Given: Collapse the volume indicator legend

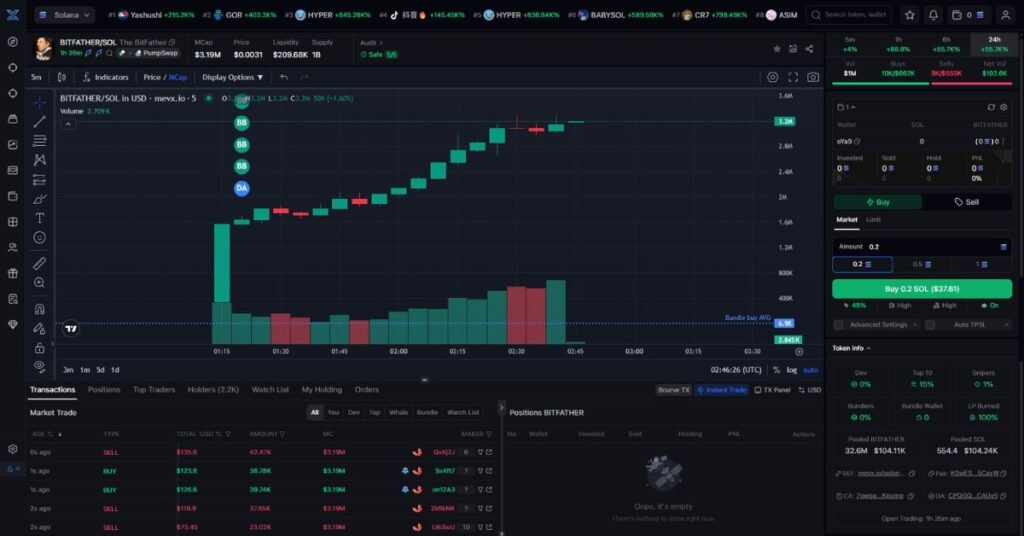Looking at the screenshot, I should coord(68,124).
